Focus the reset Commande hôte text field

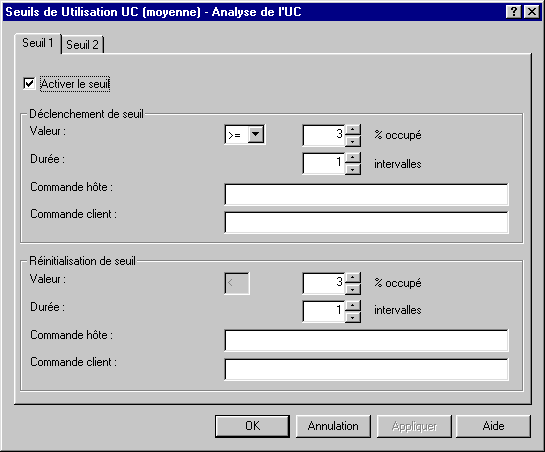[x=366, y=340]
